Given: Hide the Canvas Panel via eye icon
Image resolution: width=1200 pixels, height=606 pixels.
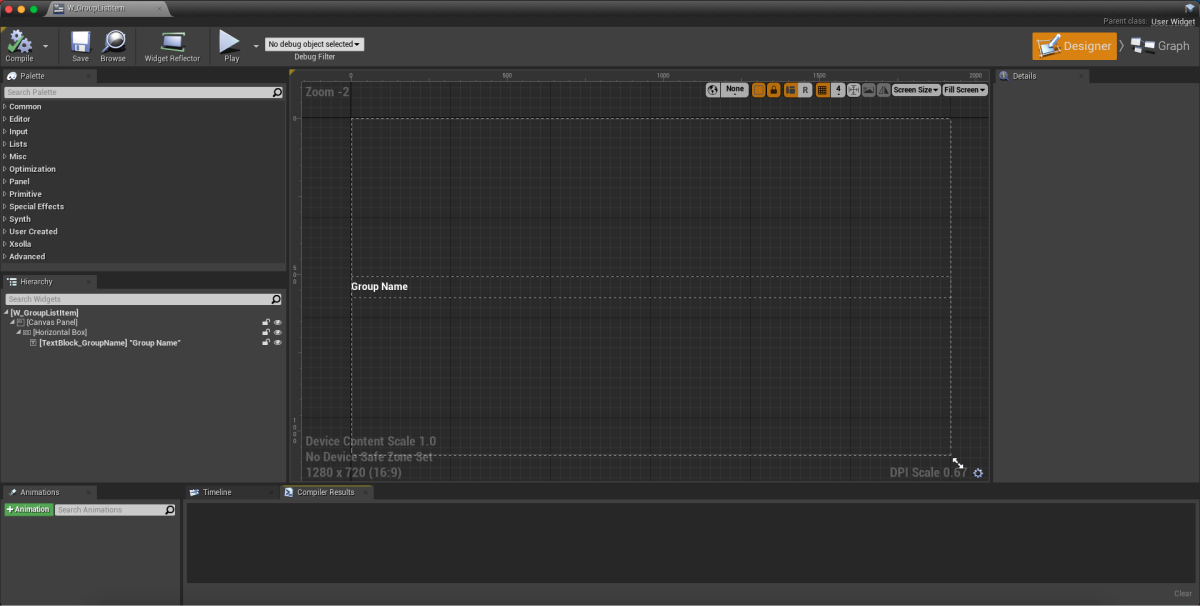Looking at the screenshot, I should (x=278, y=322).
